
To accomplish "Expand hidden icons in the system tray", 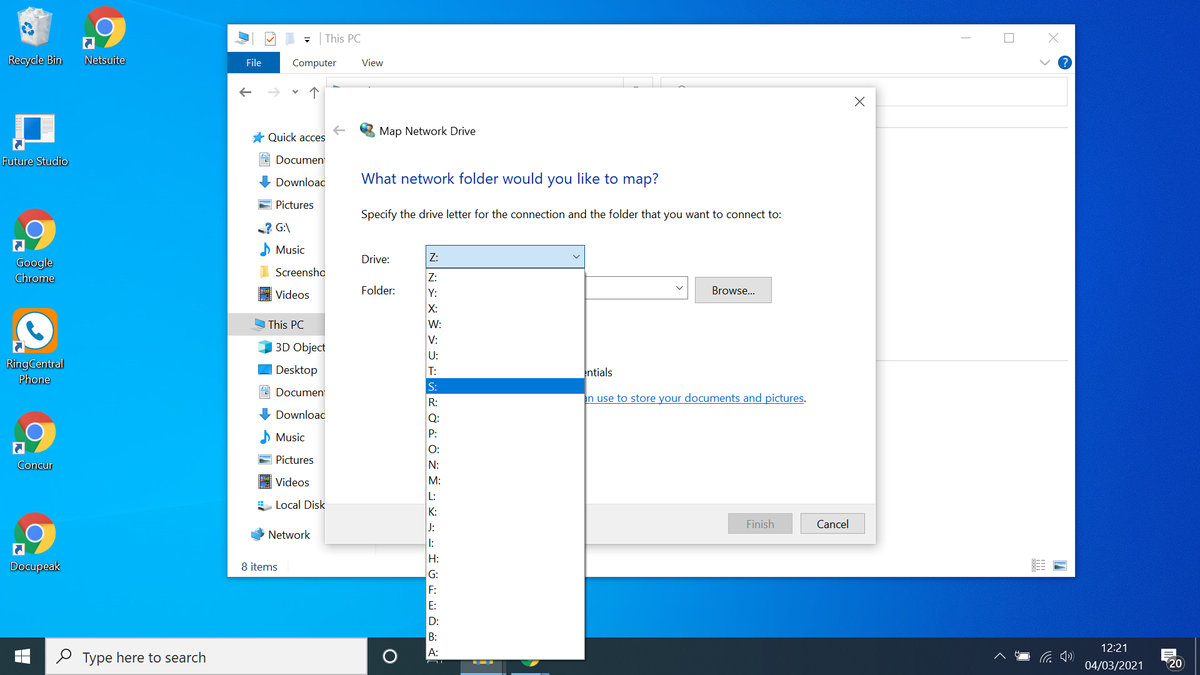I will pos(999,656).
